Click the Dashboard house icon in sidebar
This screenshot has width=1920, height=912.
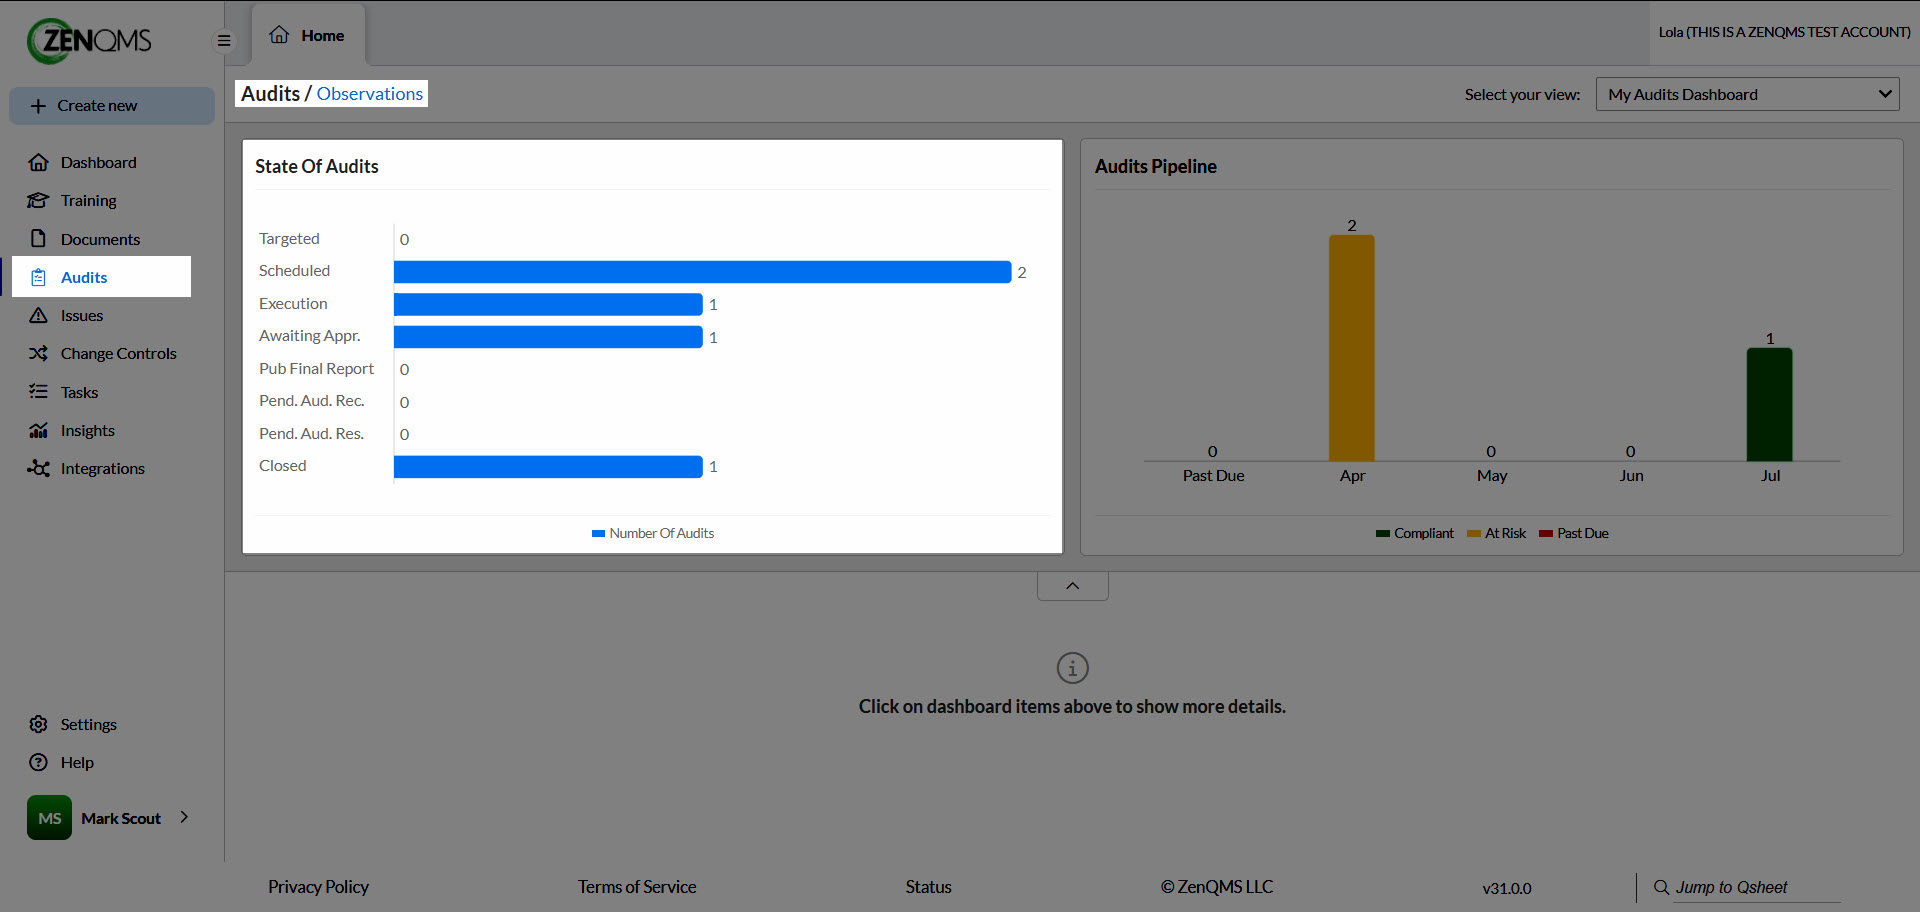pyautogui.click(x=38, y=162)
